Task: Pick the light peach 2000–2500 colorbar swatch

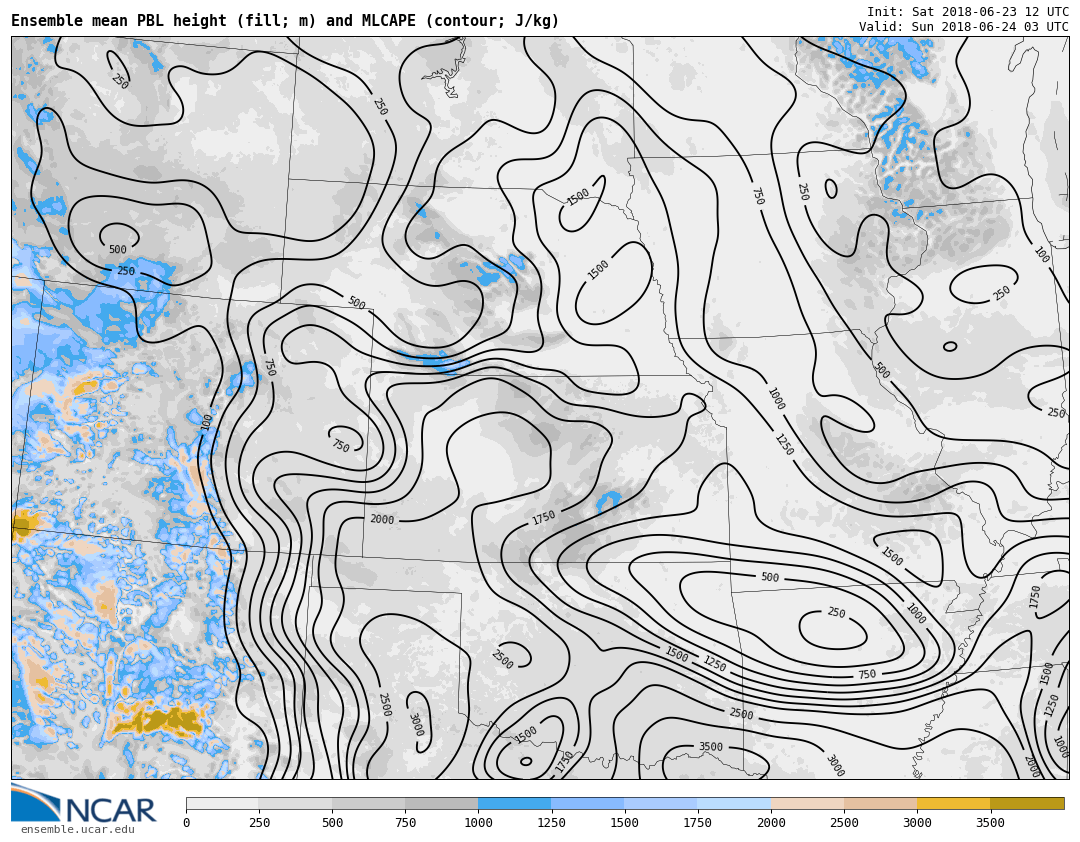Action: pyautogui.click(x=807, y=803)
